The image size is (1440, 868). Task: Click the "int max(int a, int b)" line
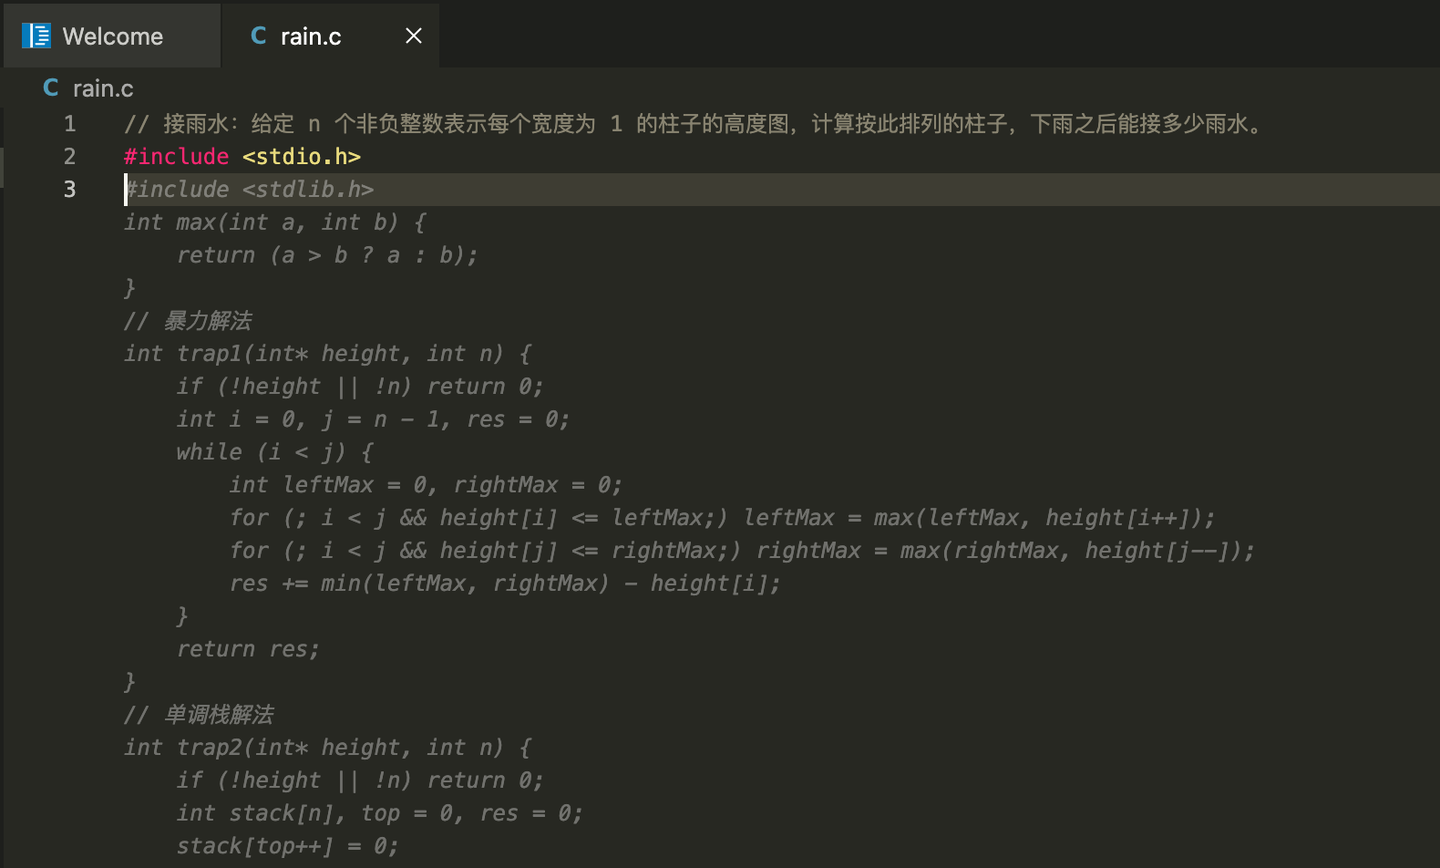coord(275,222)
